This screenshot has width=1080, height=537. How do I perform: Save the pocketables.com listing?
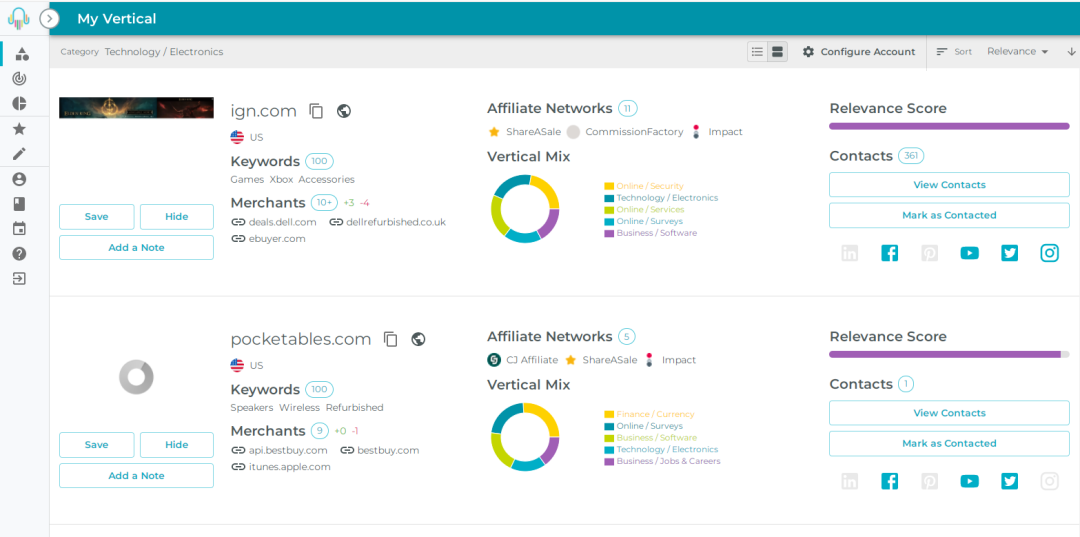[x=96, y=445]
